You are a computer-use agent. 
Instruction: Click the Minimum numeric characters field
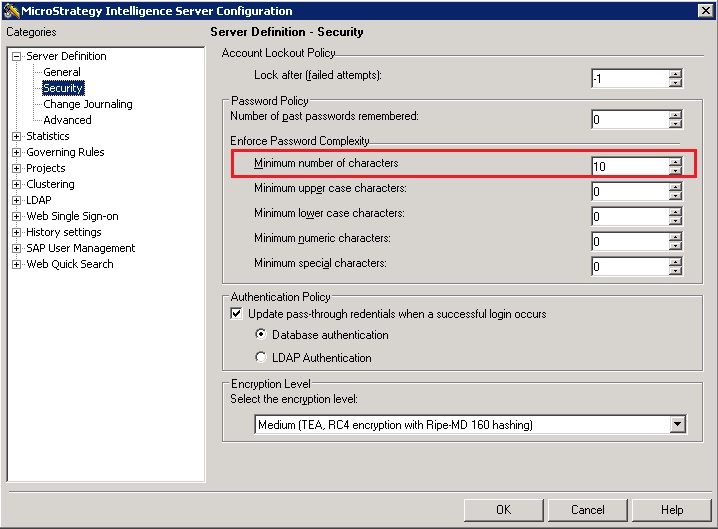pos(630,241)
